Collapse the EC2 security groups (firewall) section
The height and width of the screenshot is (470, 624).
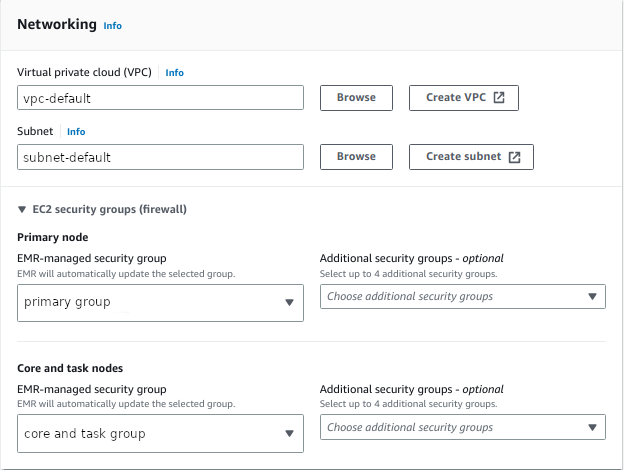tap(23, 210)
